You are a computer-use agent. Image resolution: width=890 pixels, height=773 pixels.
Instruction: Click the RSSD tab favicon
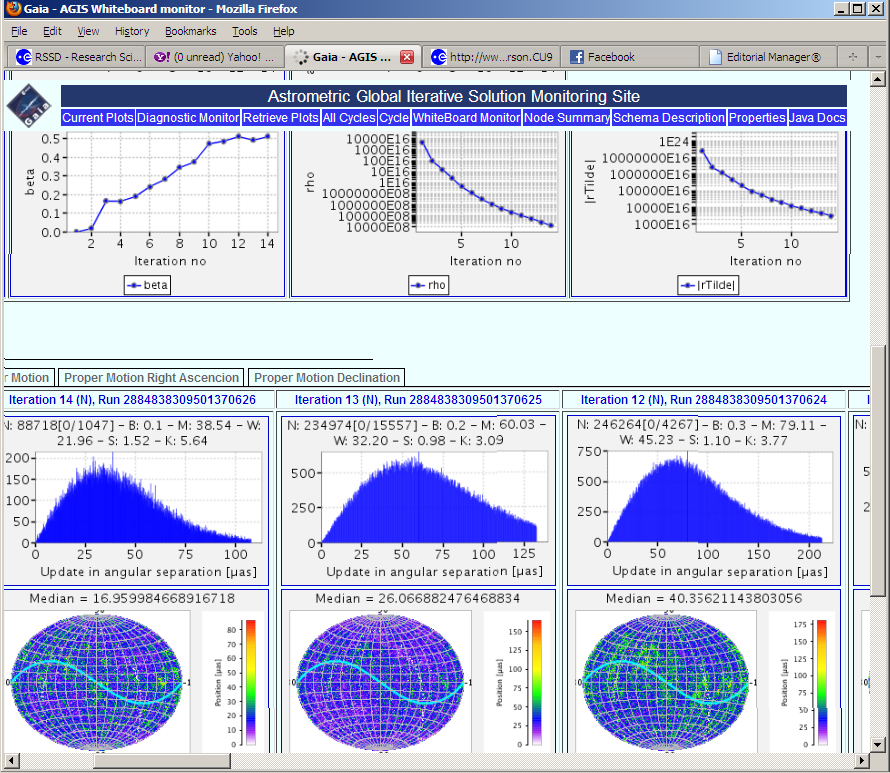pyautogui.click(x=23, y=57)
